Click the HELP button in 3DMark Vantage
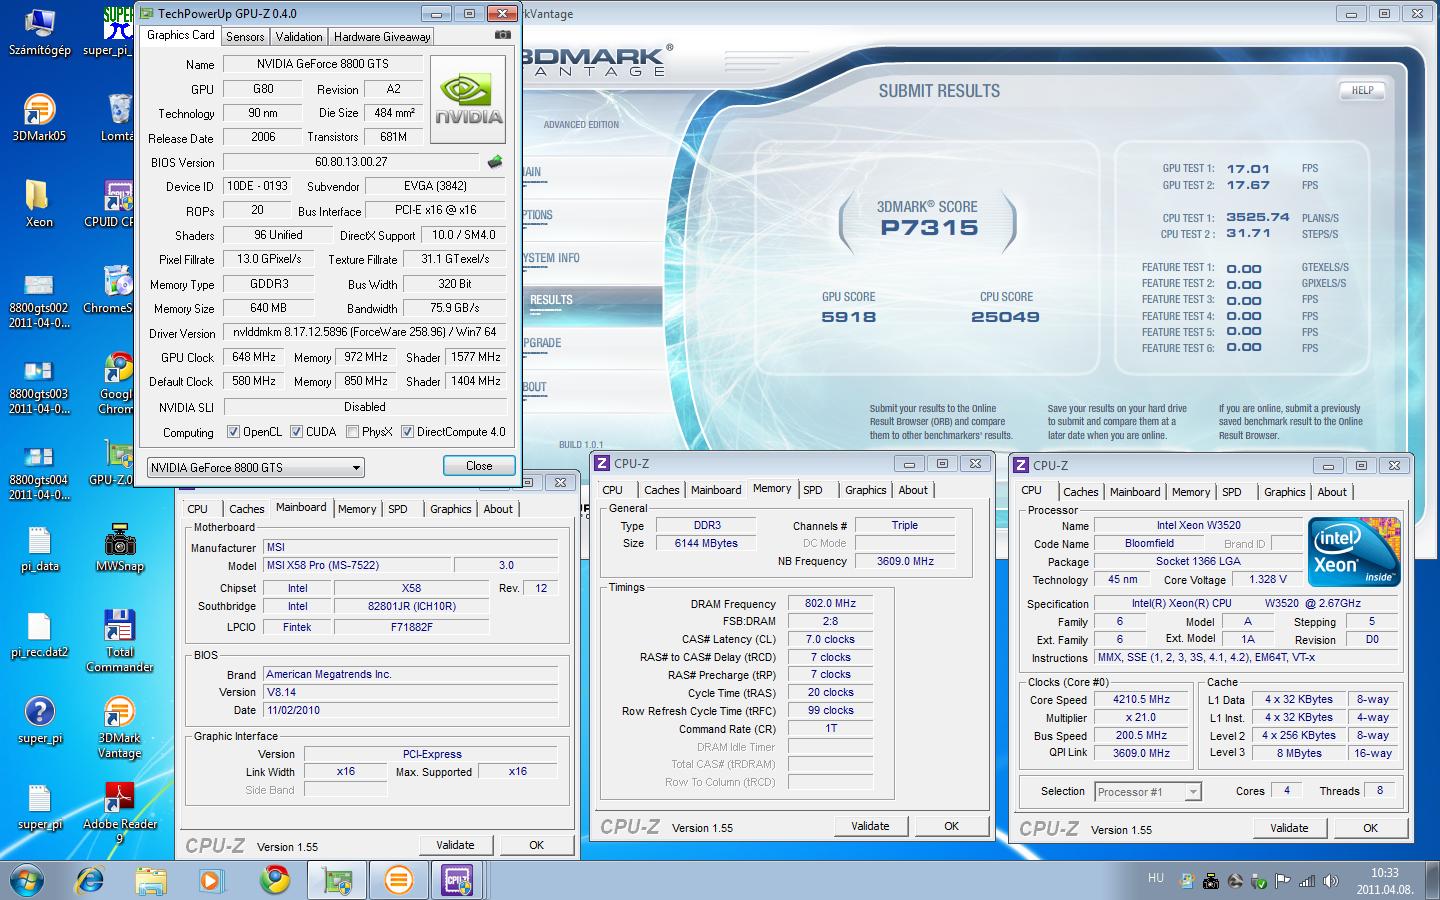The height and width of the screenshot is (900, 1440). pos(1362,90)
